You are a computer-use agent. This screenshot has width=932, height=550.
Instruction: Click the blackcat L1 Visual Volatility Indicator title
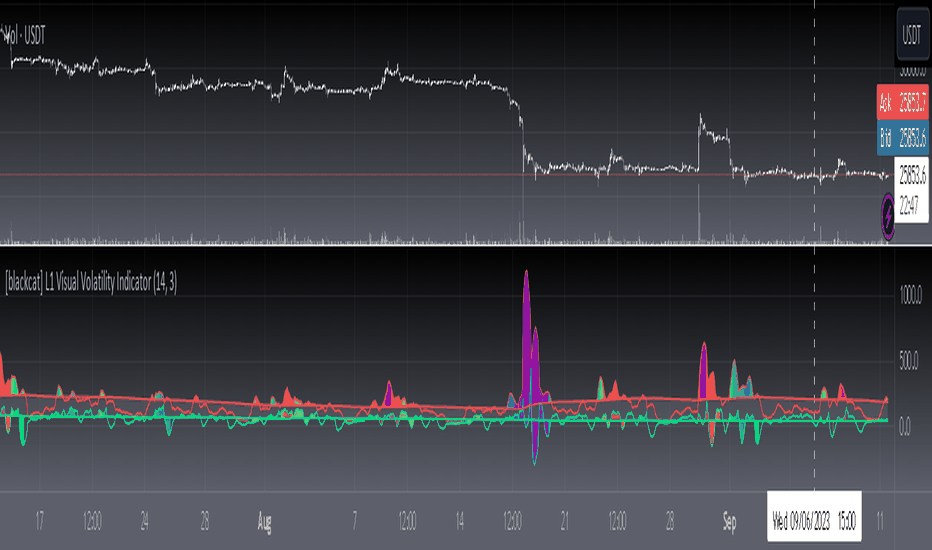[x=91, y=282]
